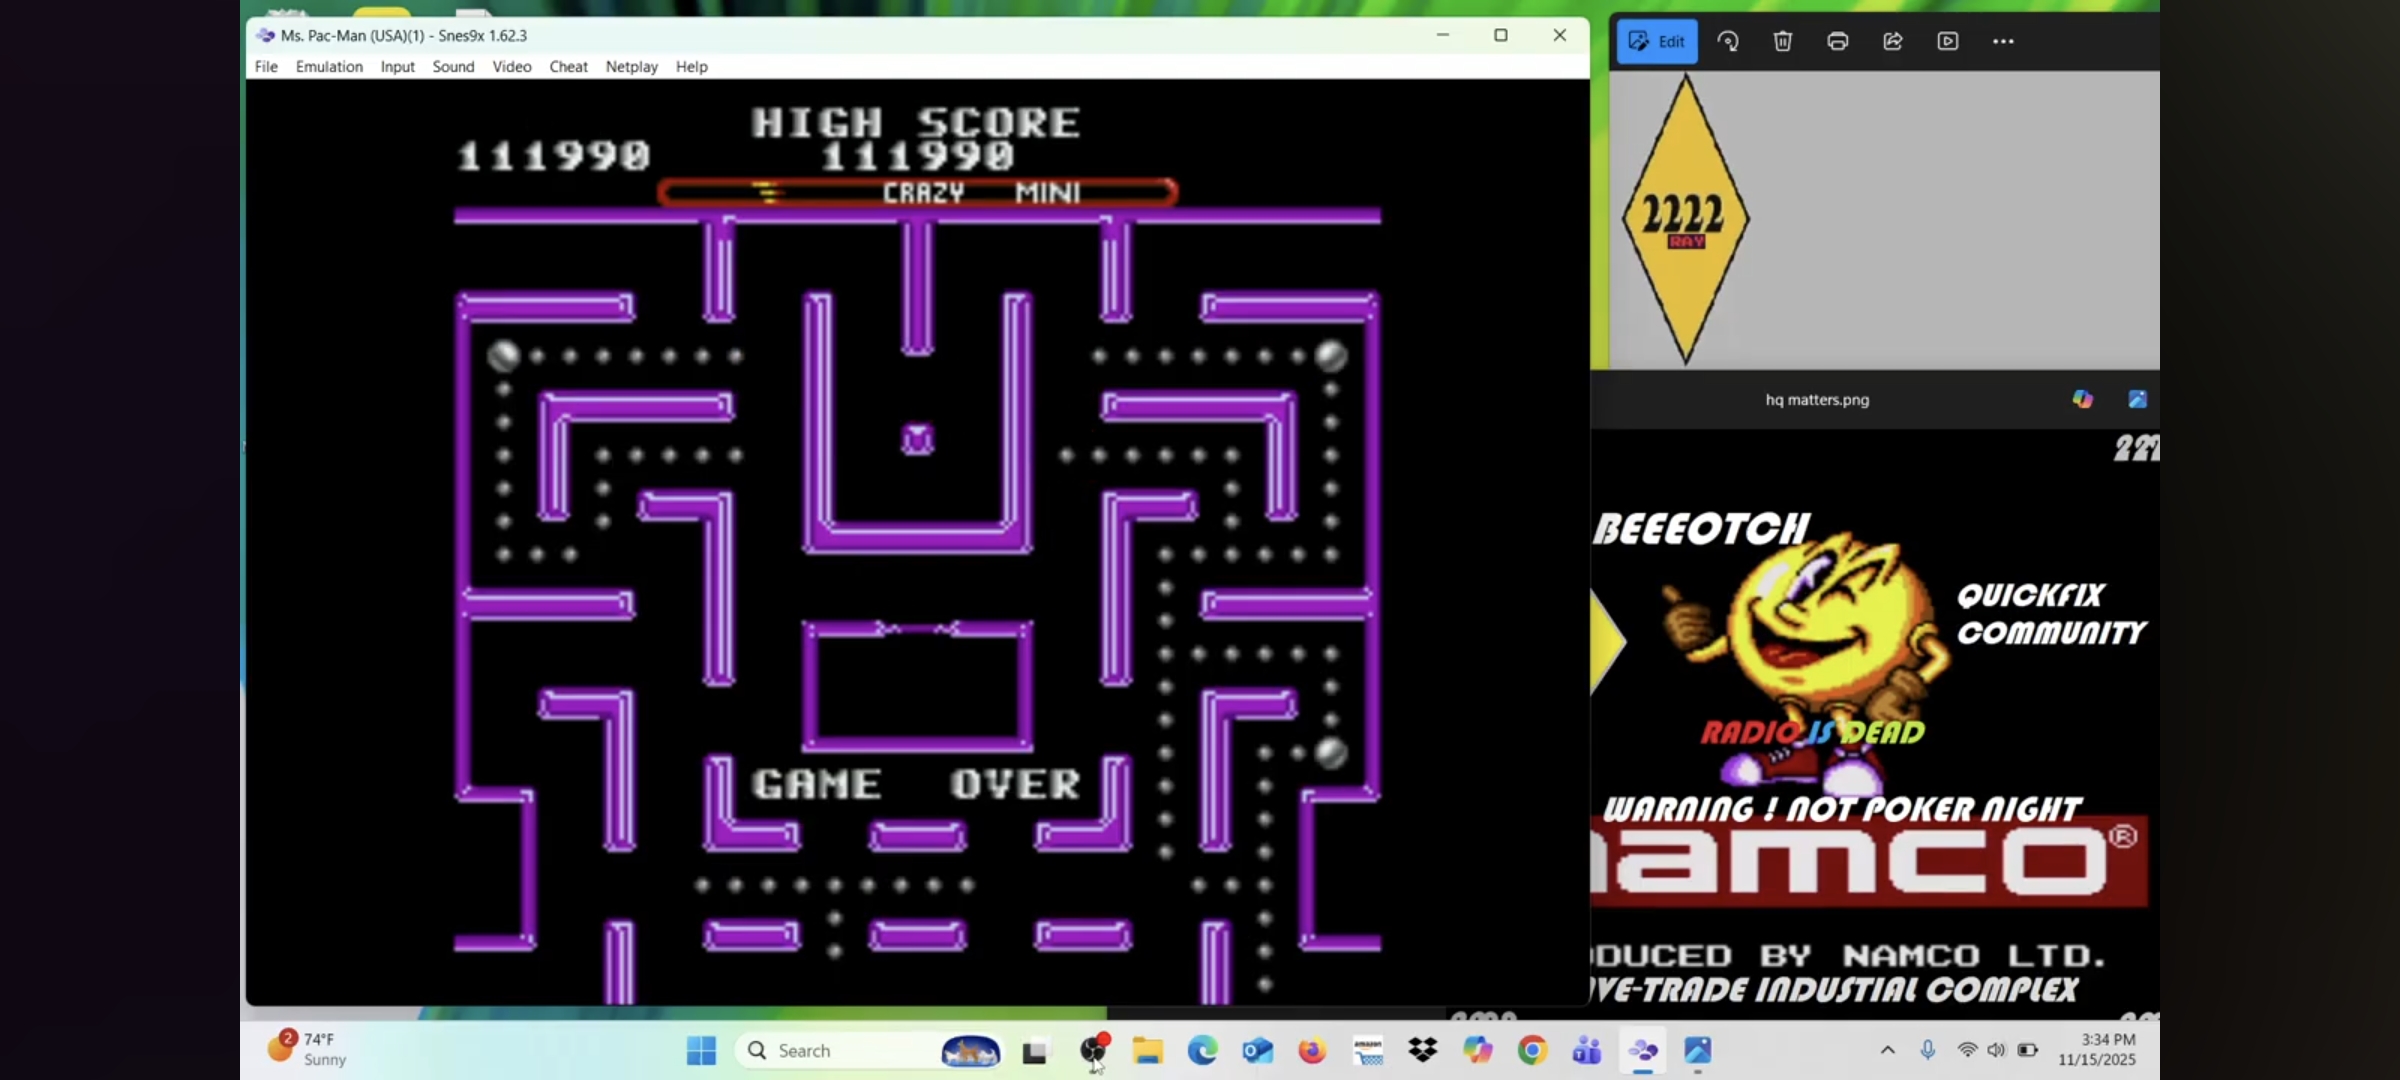Screen dimensions: 2400x1080
Task: Open the File menu in Snes9x
Action: coord(266,66)
